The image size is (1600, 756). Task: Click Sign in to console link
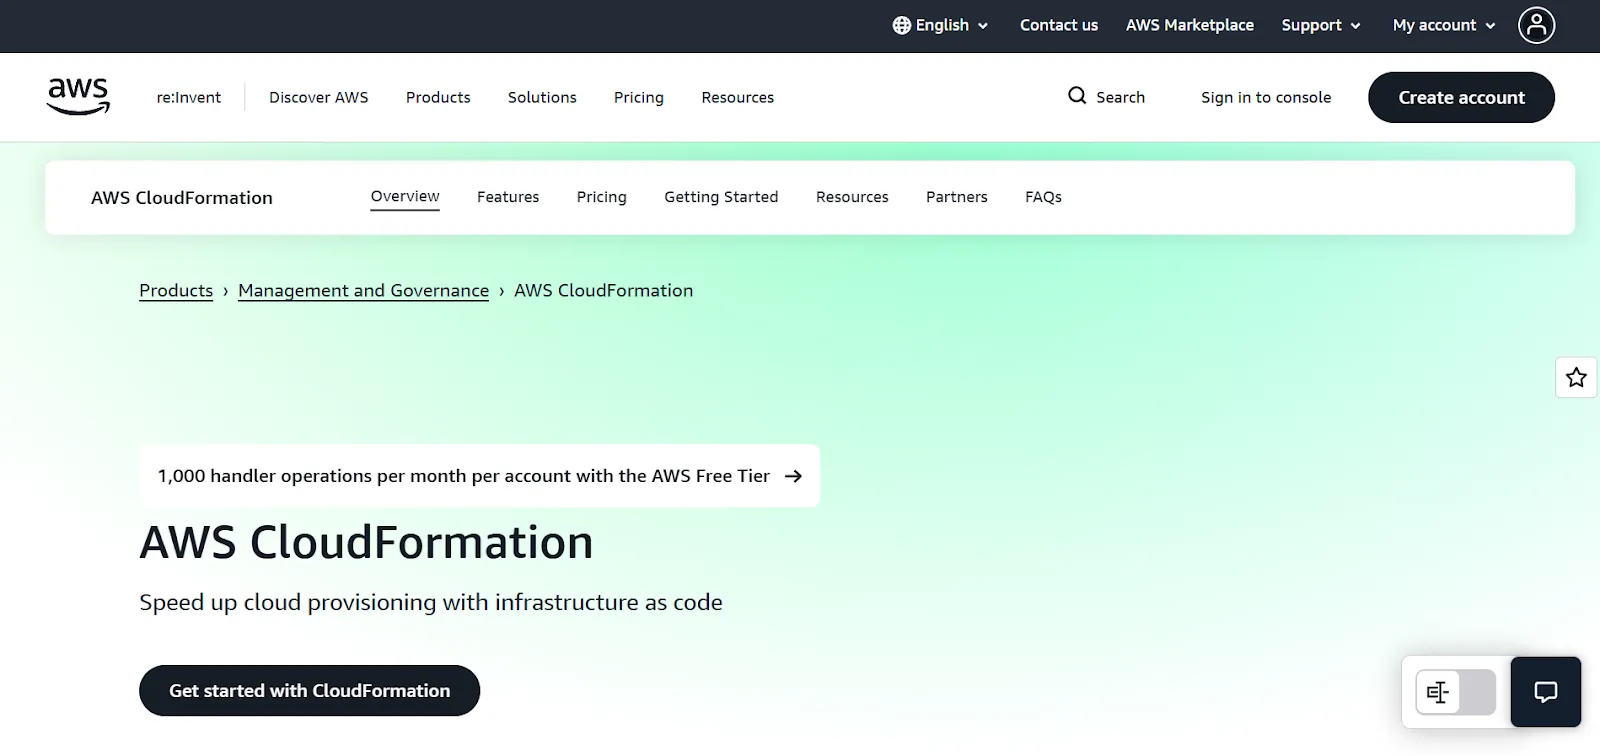coord(1266,97)
